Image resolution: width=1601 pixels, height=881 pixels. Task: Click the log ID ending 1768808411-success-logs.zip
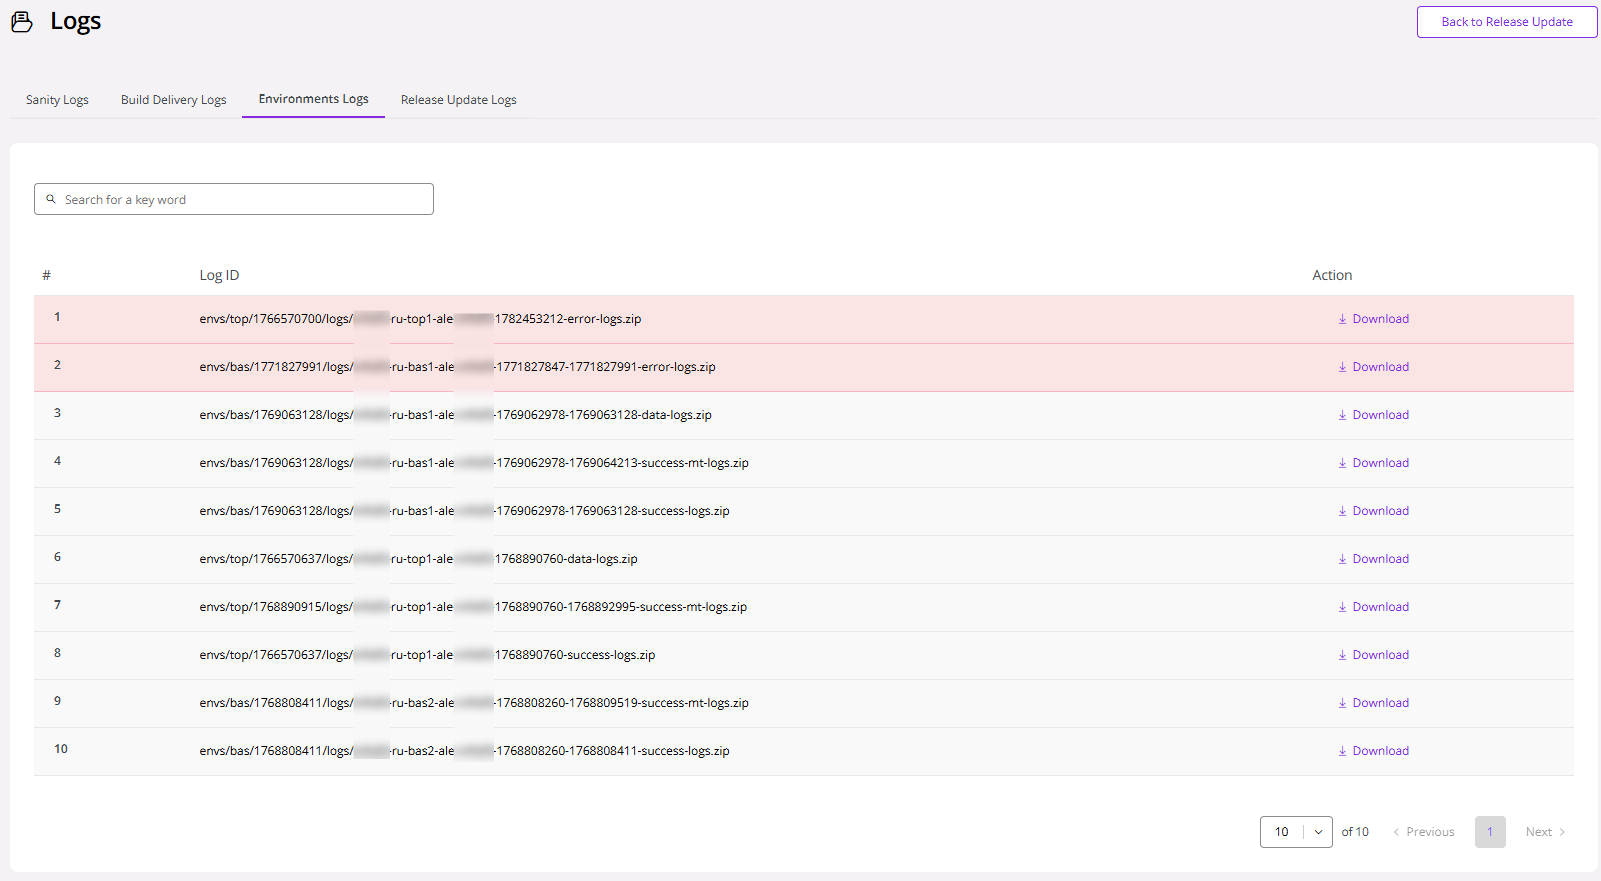[464, 751]
